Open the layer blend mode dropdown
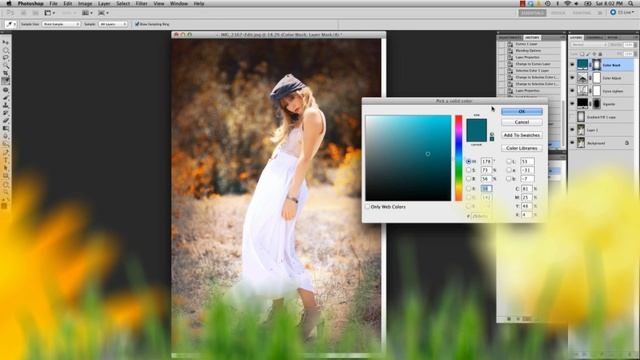Image resolution: width=640 pixels, height=360 pixels. [589, 44]
